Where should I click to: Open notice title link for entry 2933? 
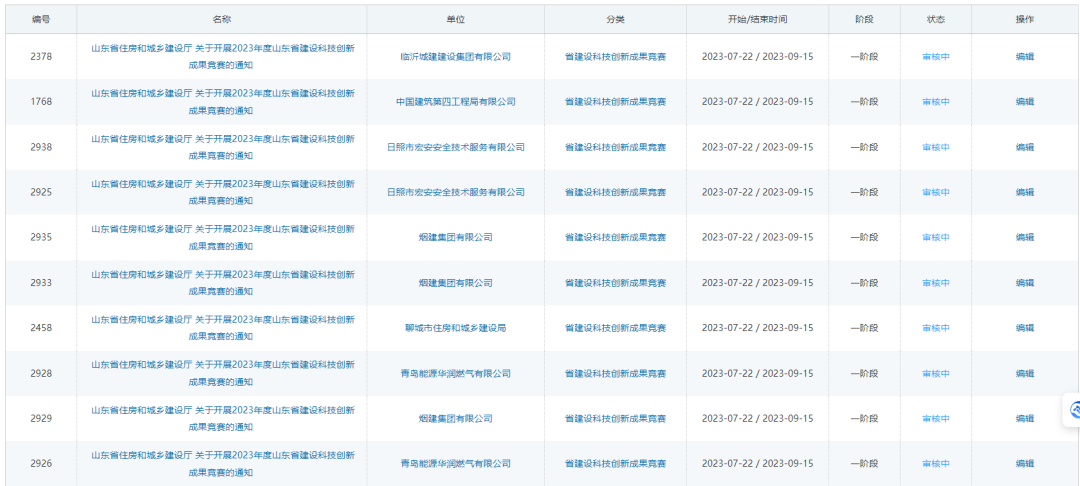pos(222,282)
